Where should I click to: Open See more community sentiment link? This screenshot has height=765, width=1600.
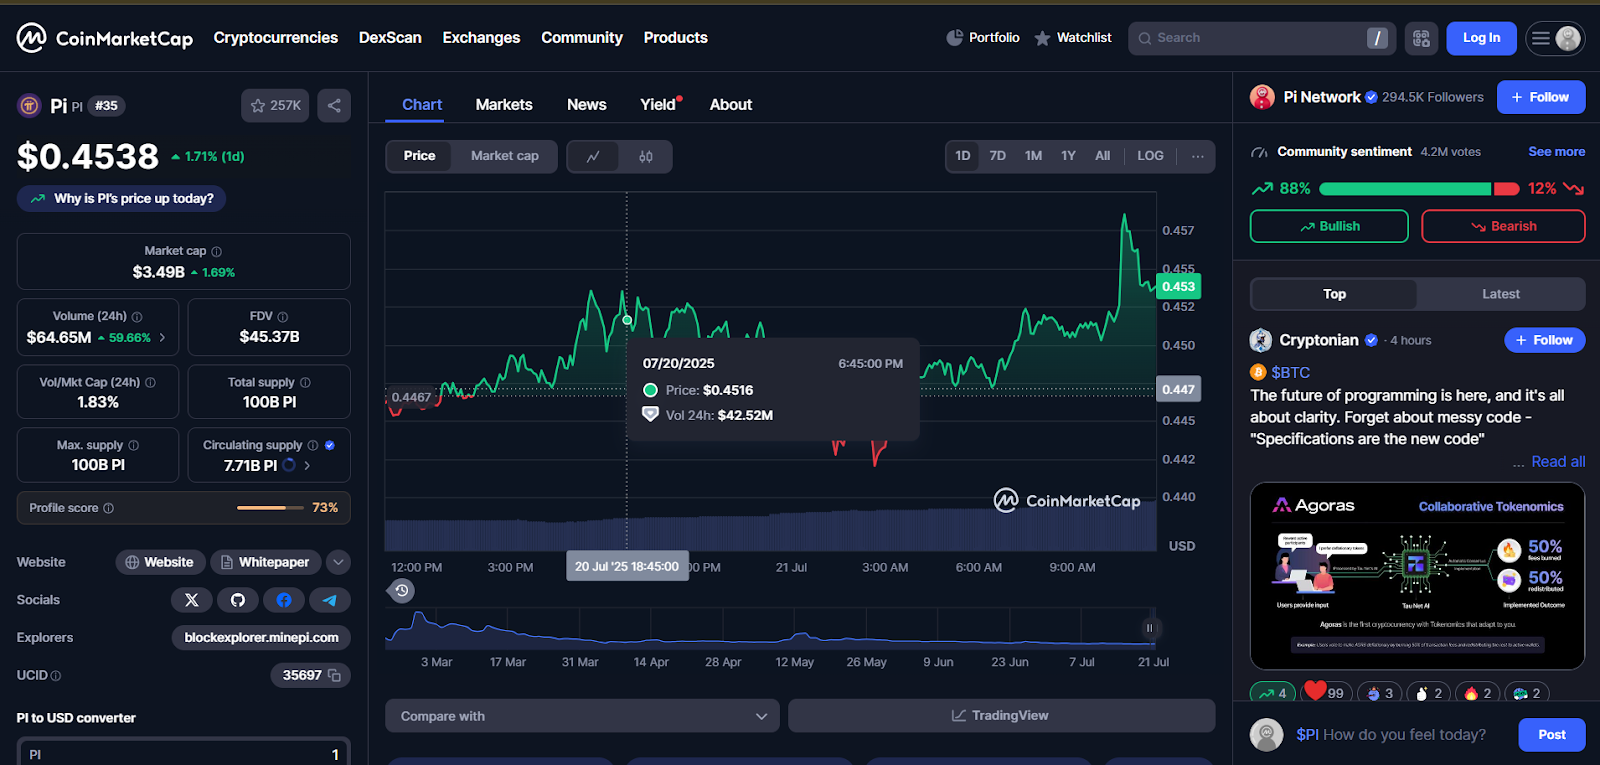pos(1557,152)
